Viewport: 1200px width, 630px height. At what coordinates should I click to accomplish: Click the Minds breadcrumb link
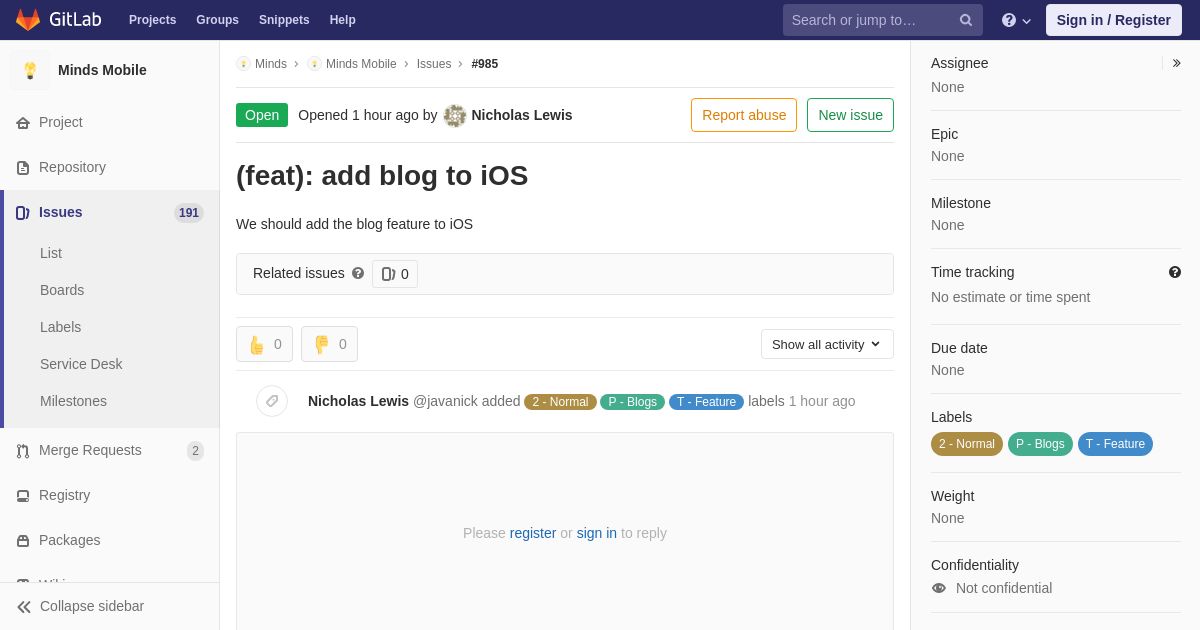271,64
